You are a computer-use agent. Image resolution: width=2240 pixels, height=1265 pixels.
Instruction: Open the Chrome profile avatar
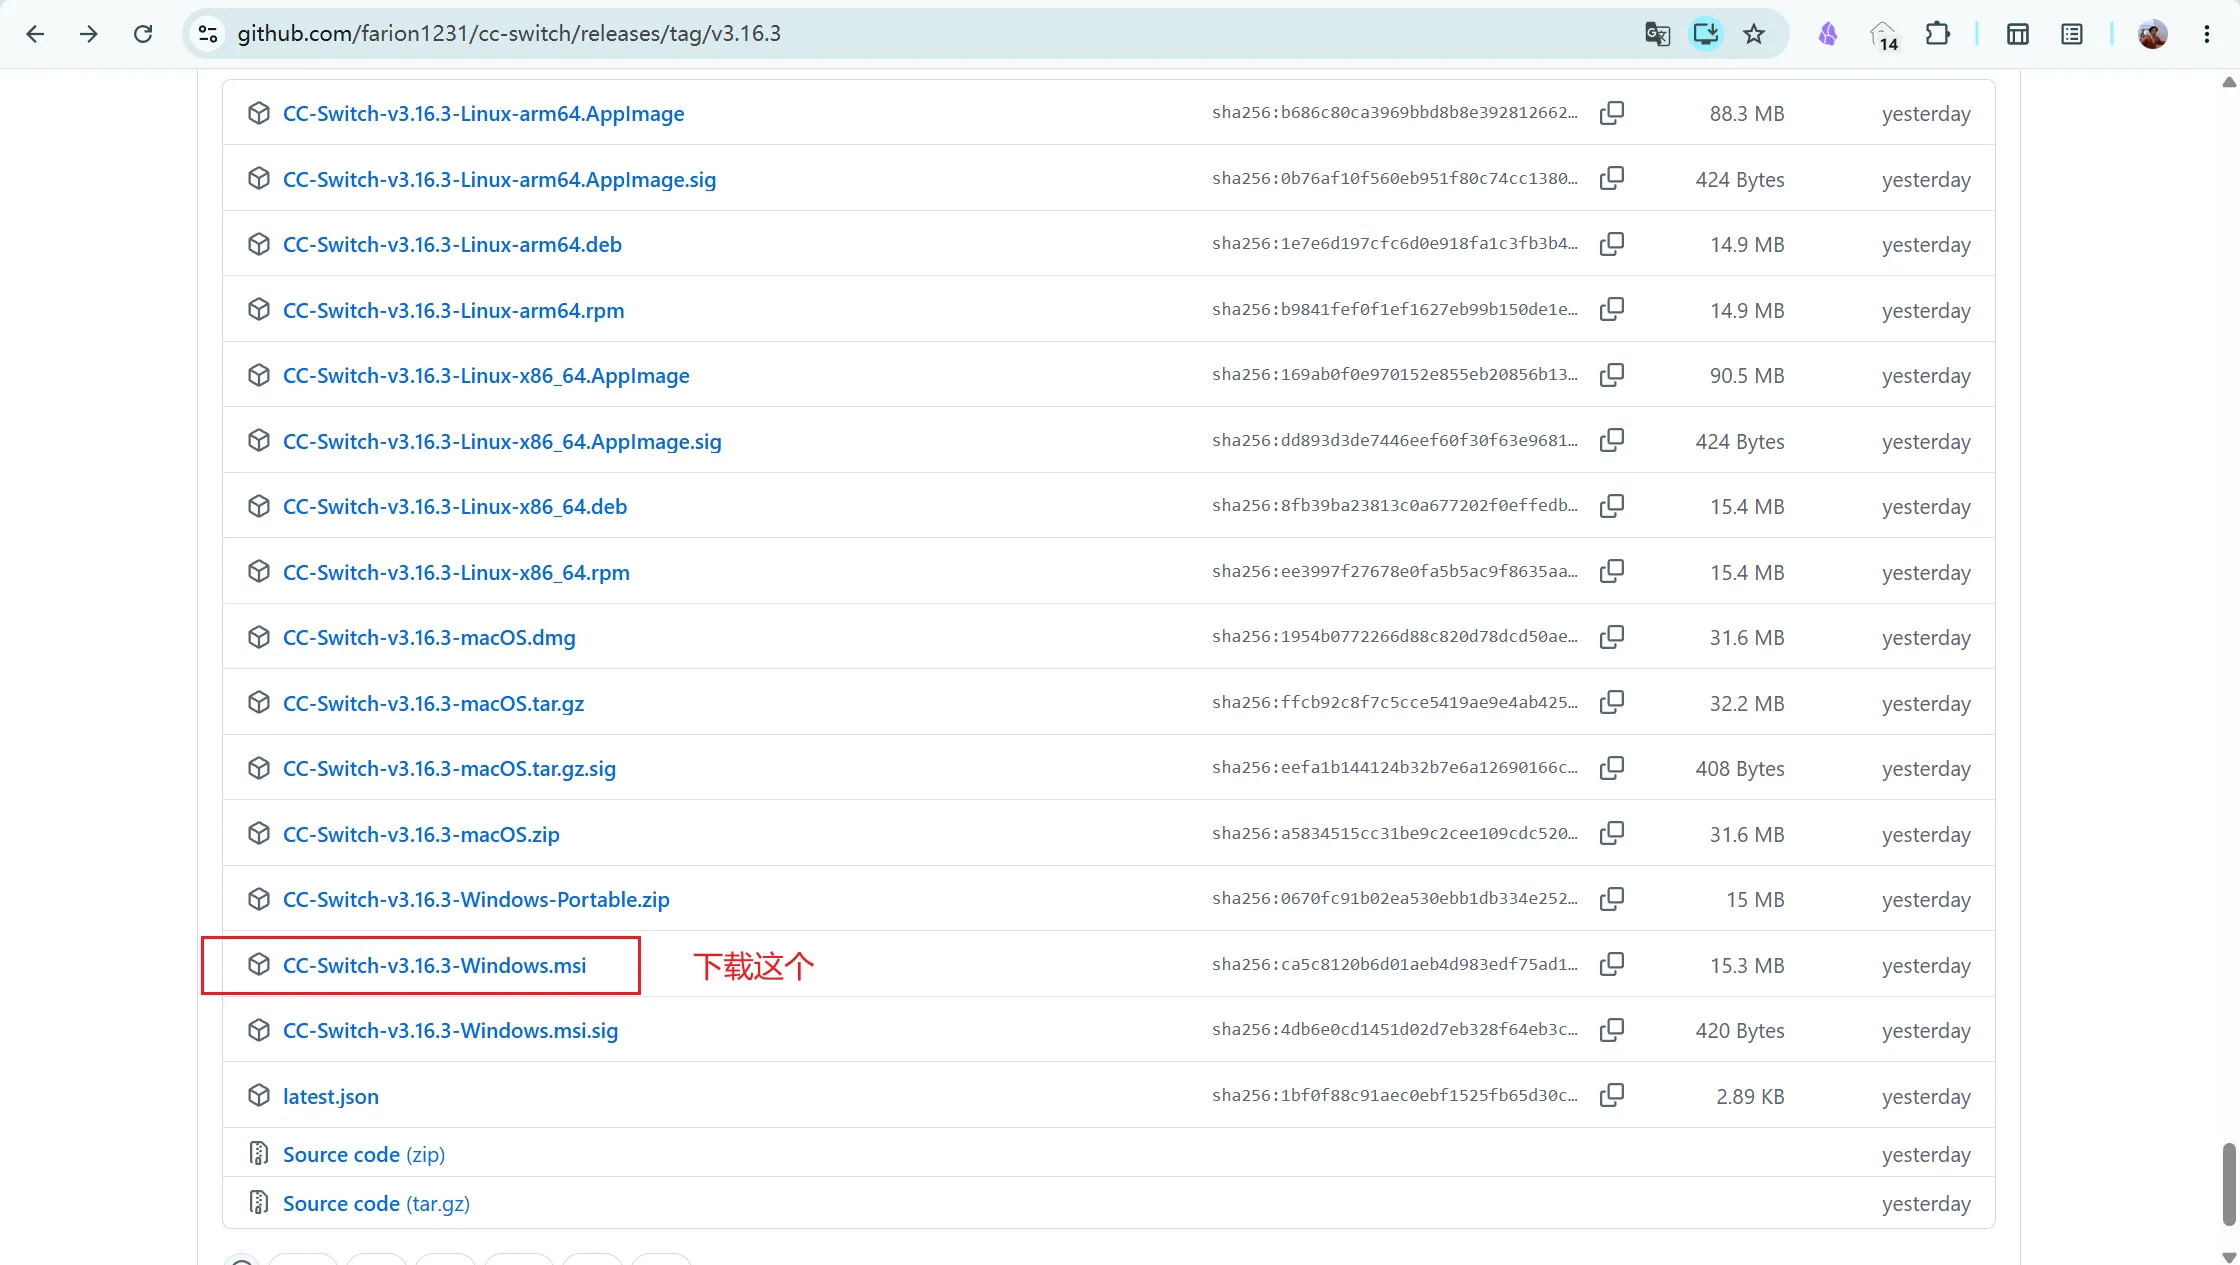point(2152,34)
